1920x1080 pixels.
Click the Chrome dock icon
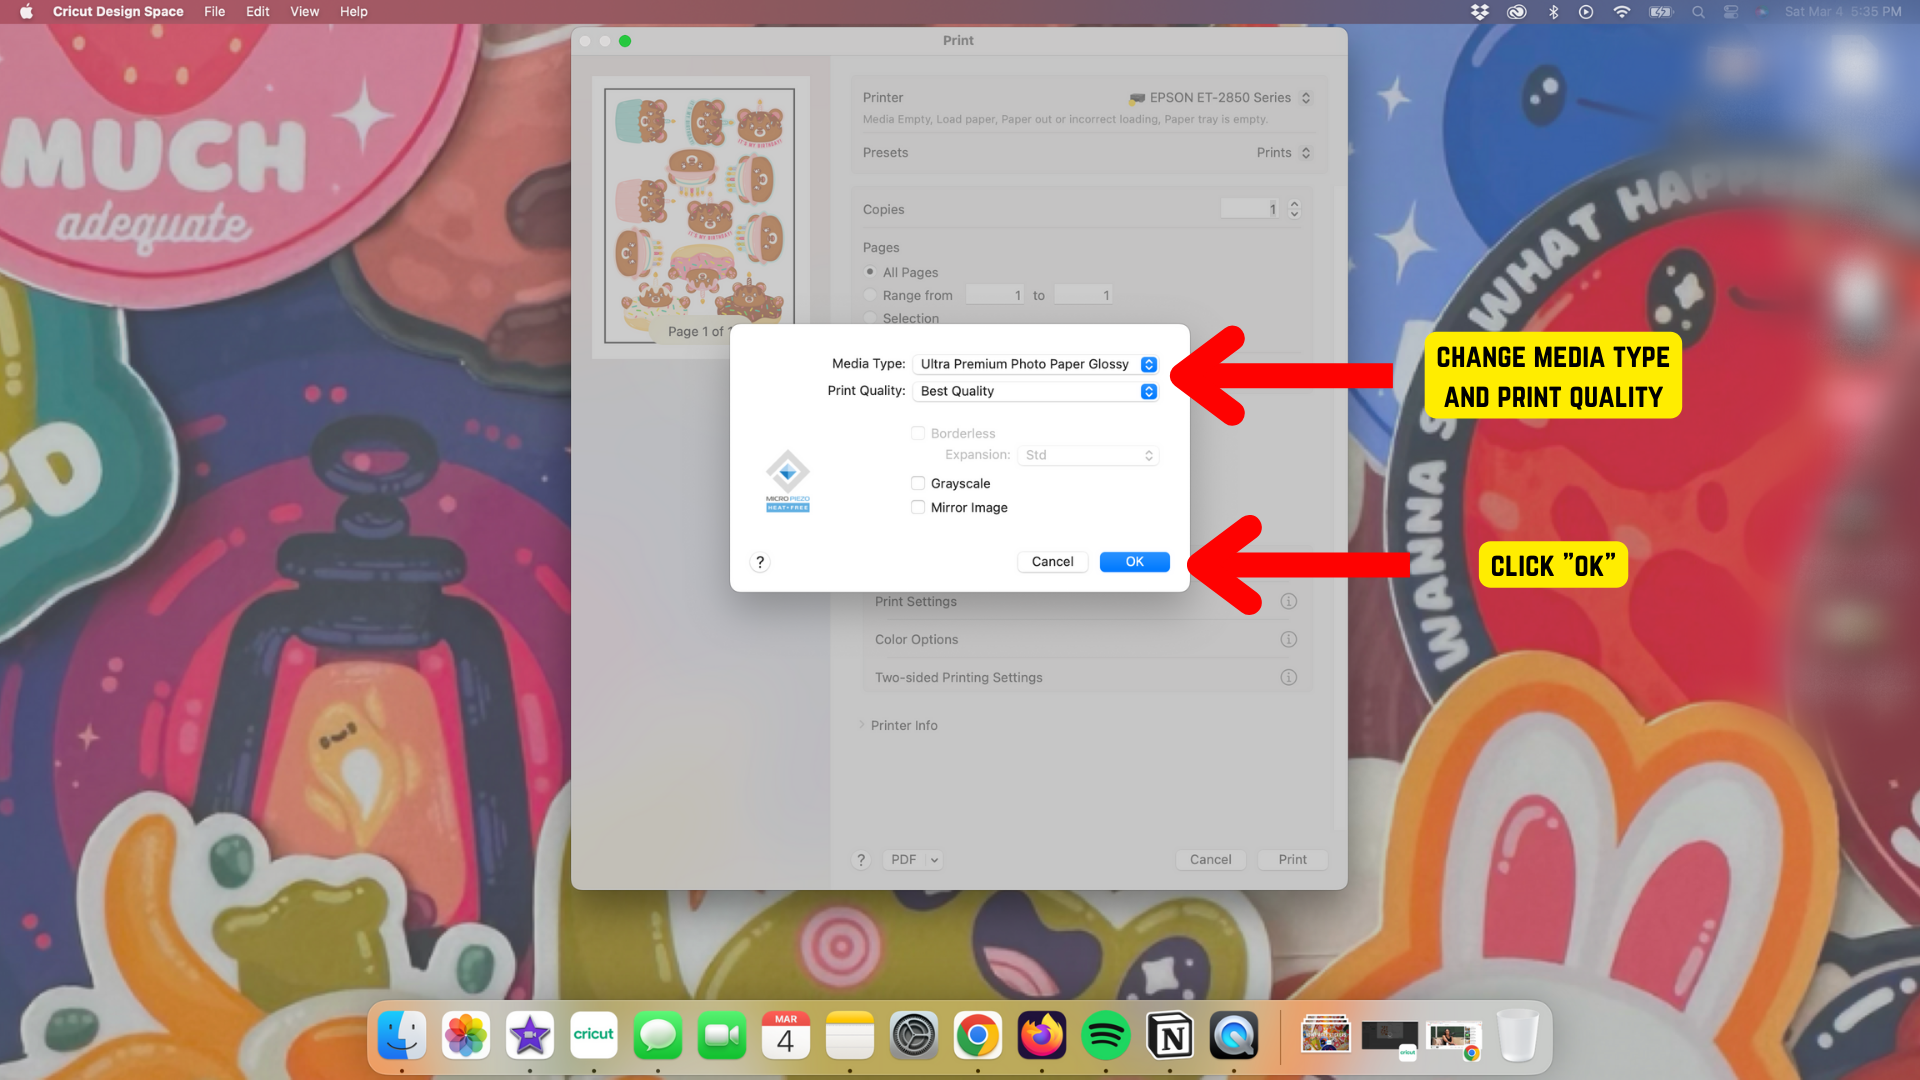977,1035
